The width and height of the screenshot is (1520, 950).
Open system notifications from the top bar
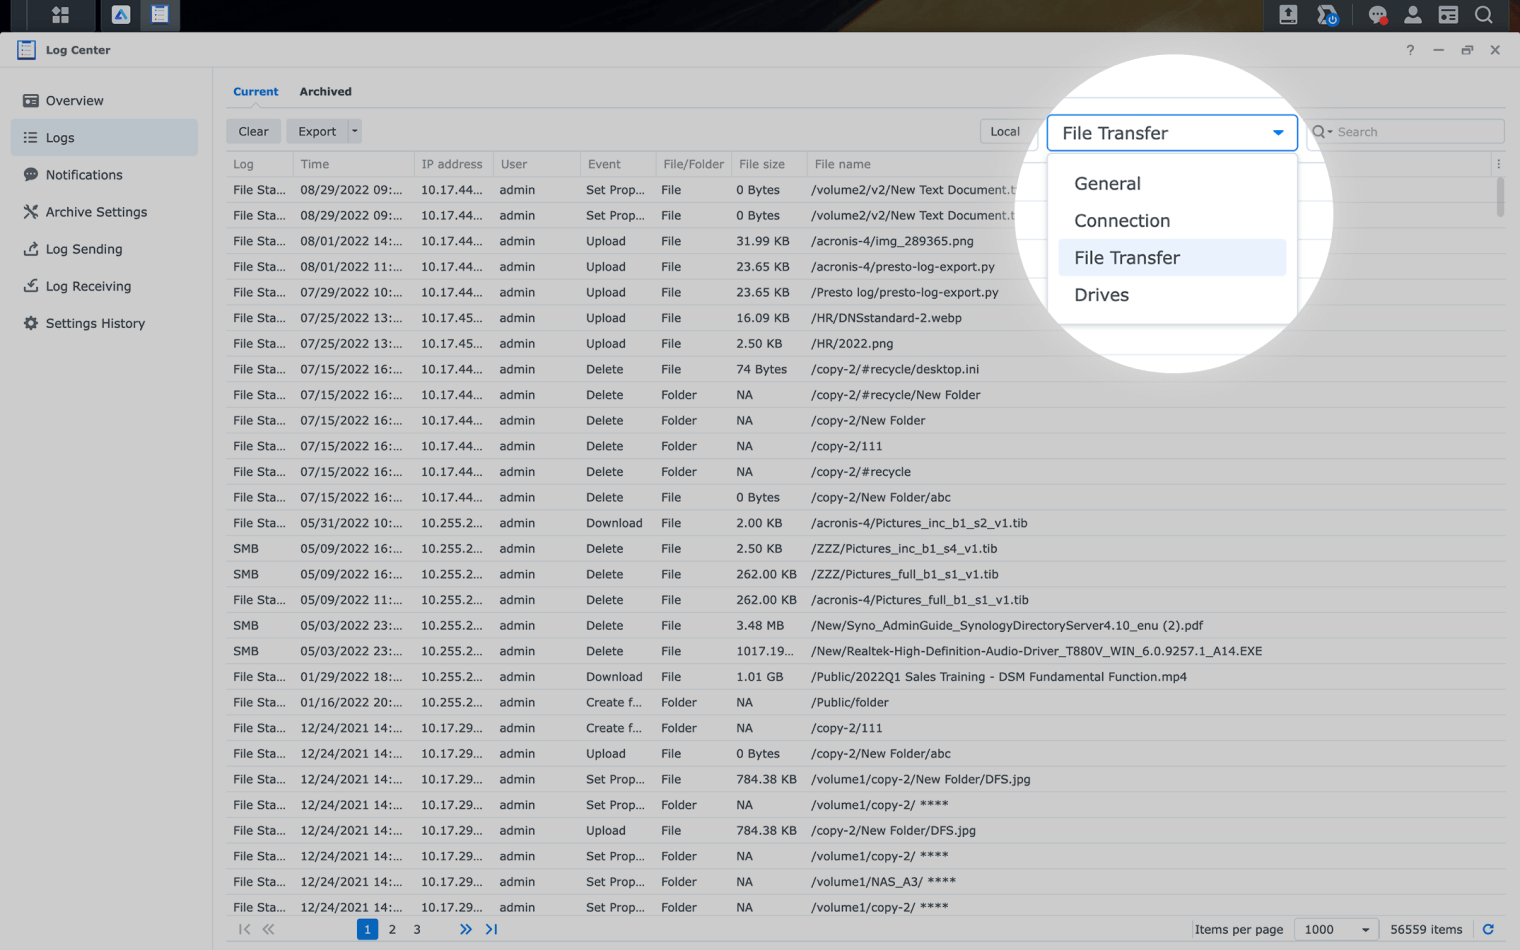point(1378,15)
